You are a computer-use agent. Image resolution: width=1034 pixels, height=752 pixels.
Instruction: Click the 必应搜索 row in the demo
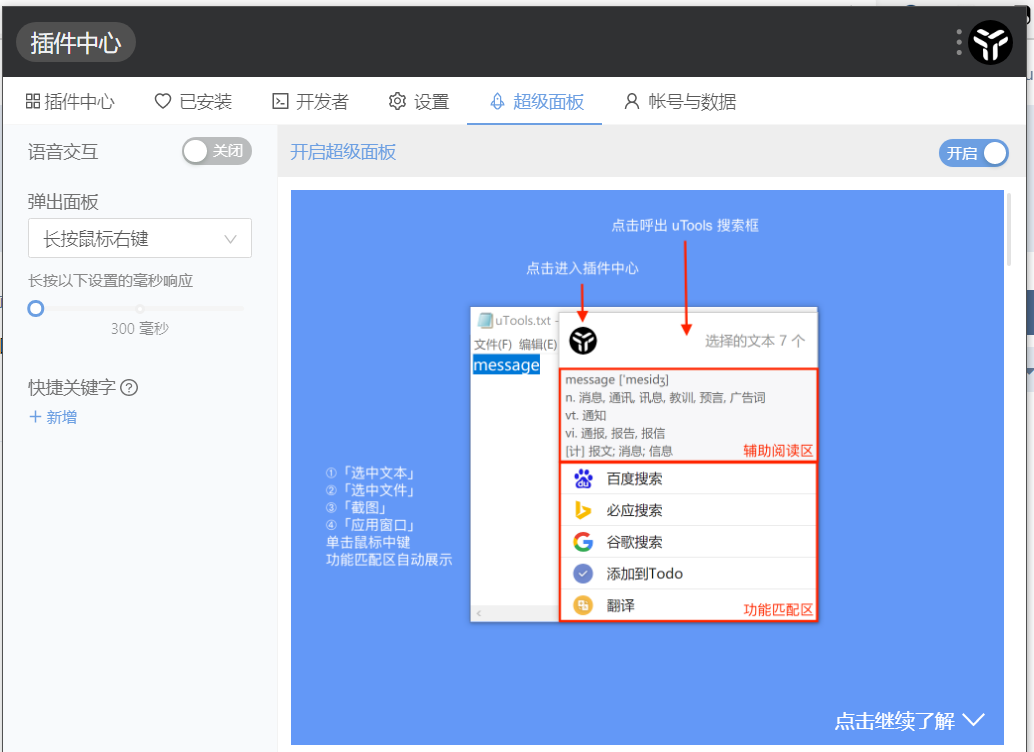(688, 510)
